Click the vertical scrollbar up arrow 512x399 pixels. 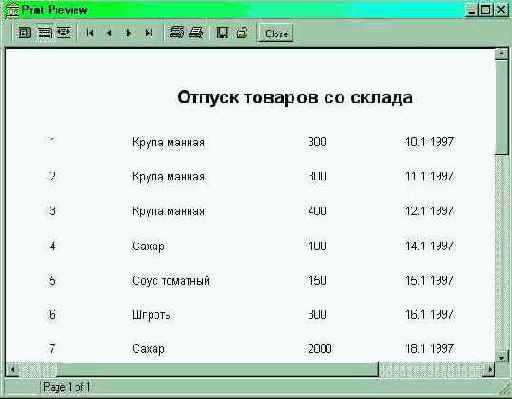tap(501, 54)
